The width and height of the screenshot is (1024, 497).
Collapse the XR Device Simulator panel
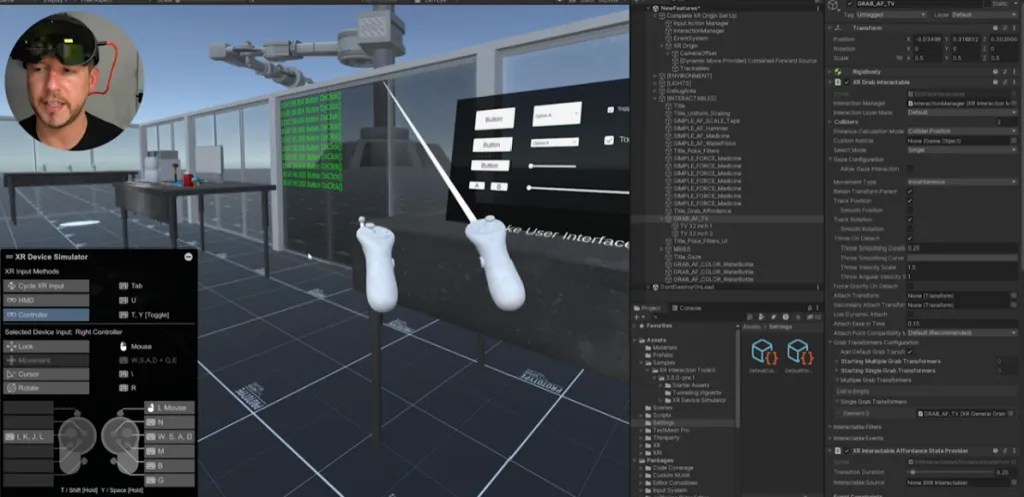[x=189, y=257]
